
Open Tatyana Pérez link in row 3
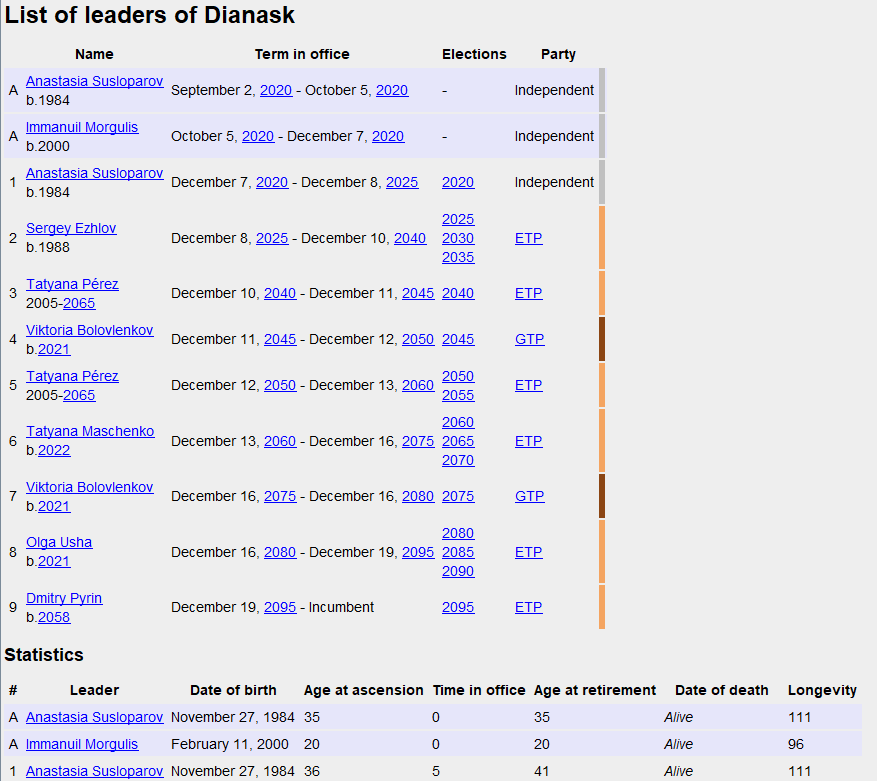[72, 284]
